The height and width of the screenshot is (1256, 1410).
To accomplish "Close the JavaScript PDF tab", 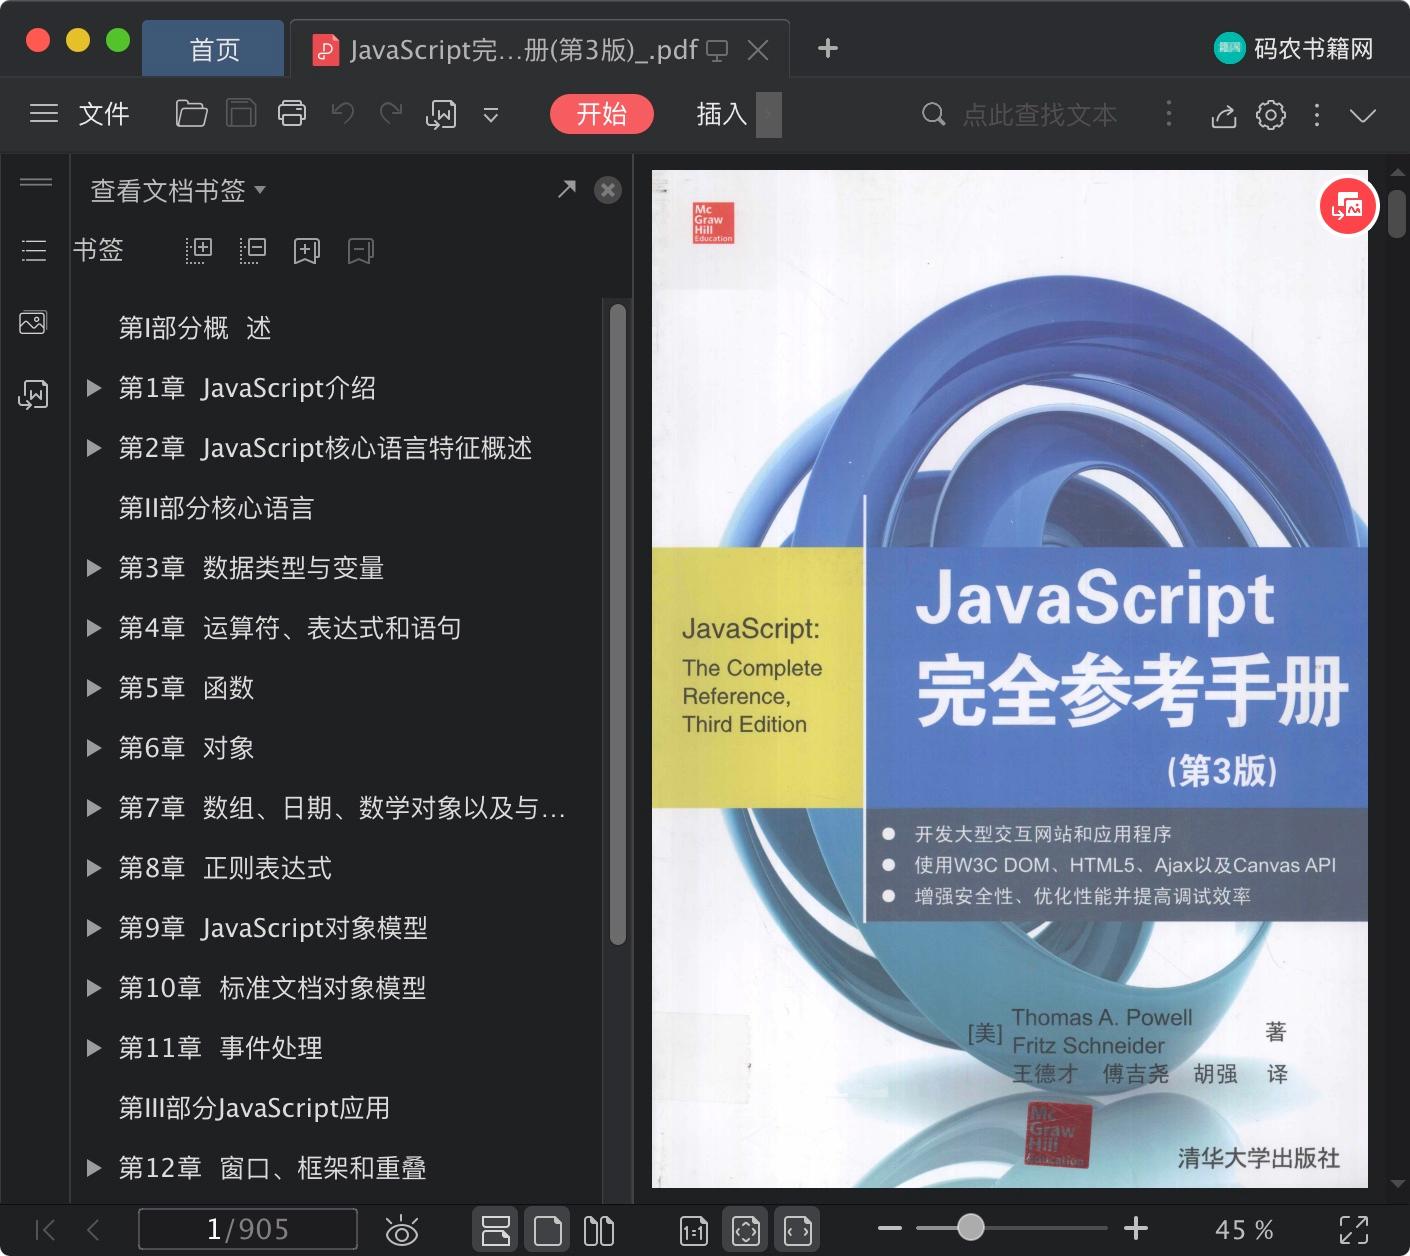I will pyautogui.click(x=759, y=50).
